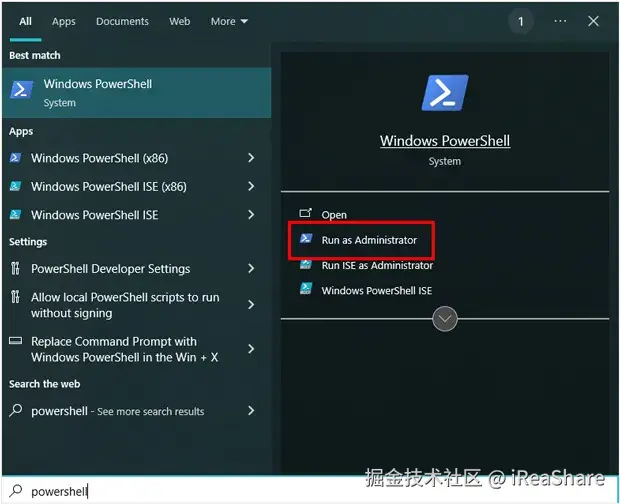Open Replace Command Prompt with PowerShell setting
The image size is (620, 504).
tap(136, 349)
